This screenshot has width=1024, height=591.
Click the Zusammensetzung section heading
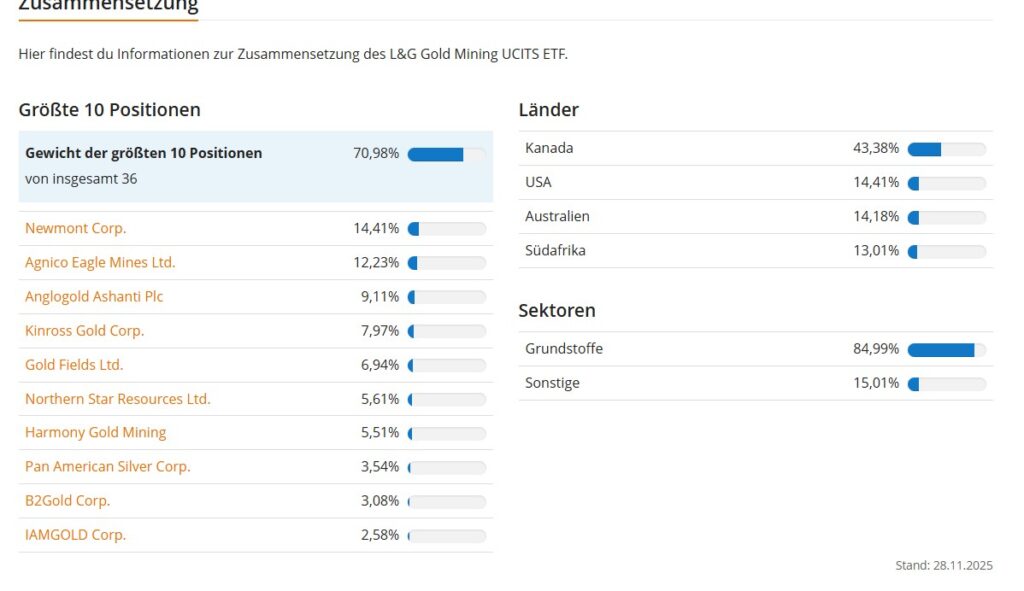coord(108,5)
